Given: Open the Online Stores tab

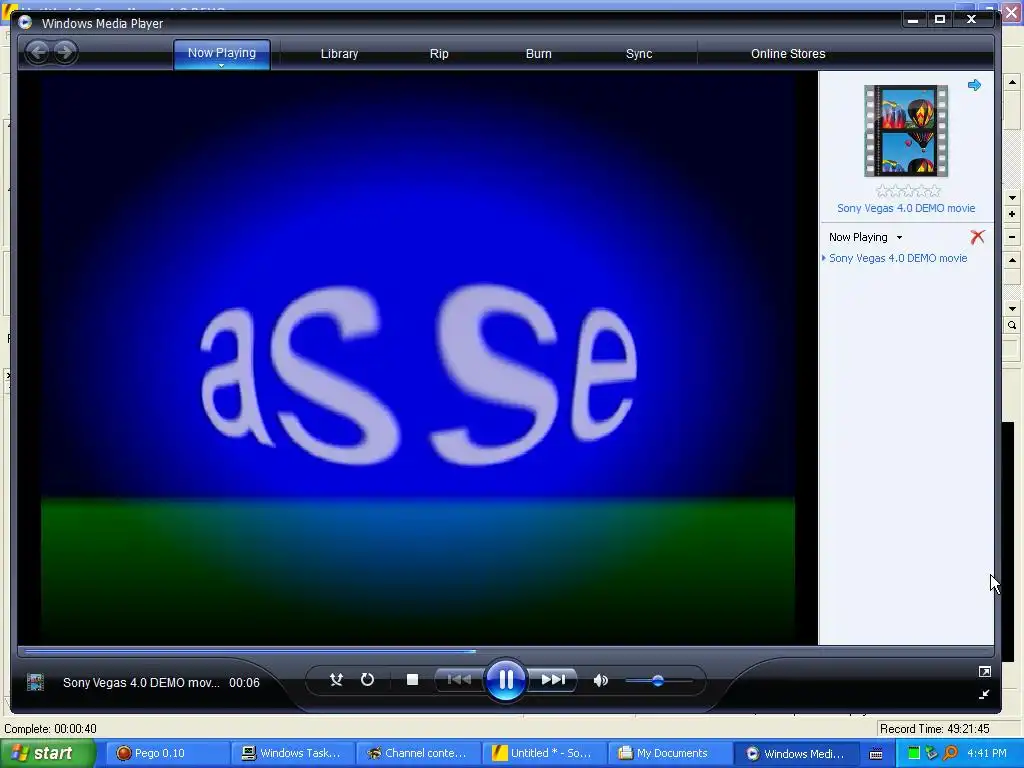Looking at the screenshot, I should point(788,54).
